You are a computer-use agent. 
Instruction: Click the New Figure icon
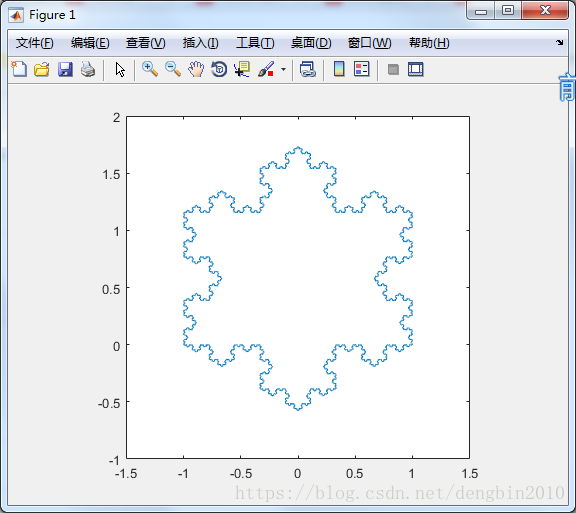click(19, 69)
